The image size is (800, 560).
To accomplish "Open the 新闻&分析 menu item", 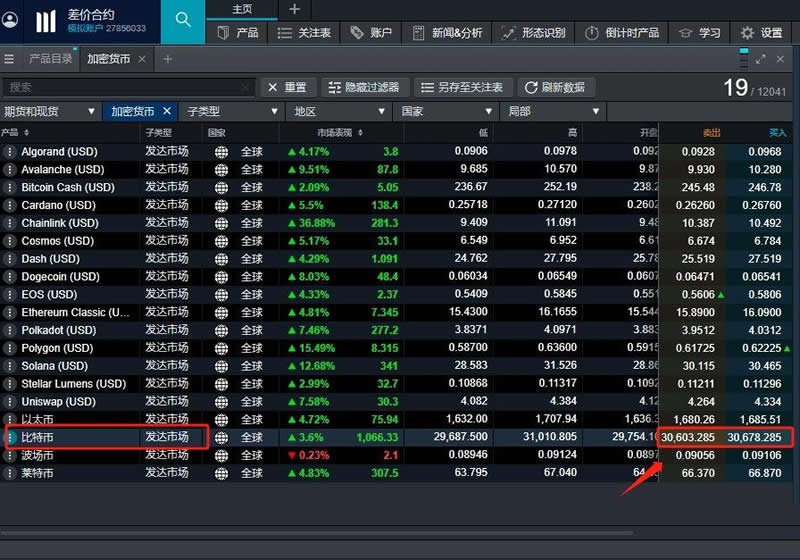I will tap(446, 33).
